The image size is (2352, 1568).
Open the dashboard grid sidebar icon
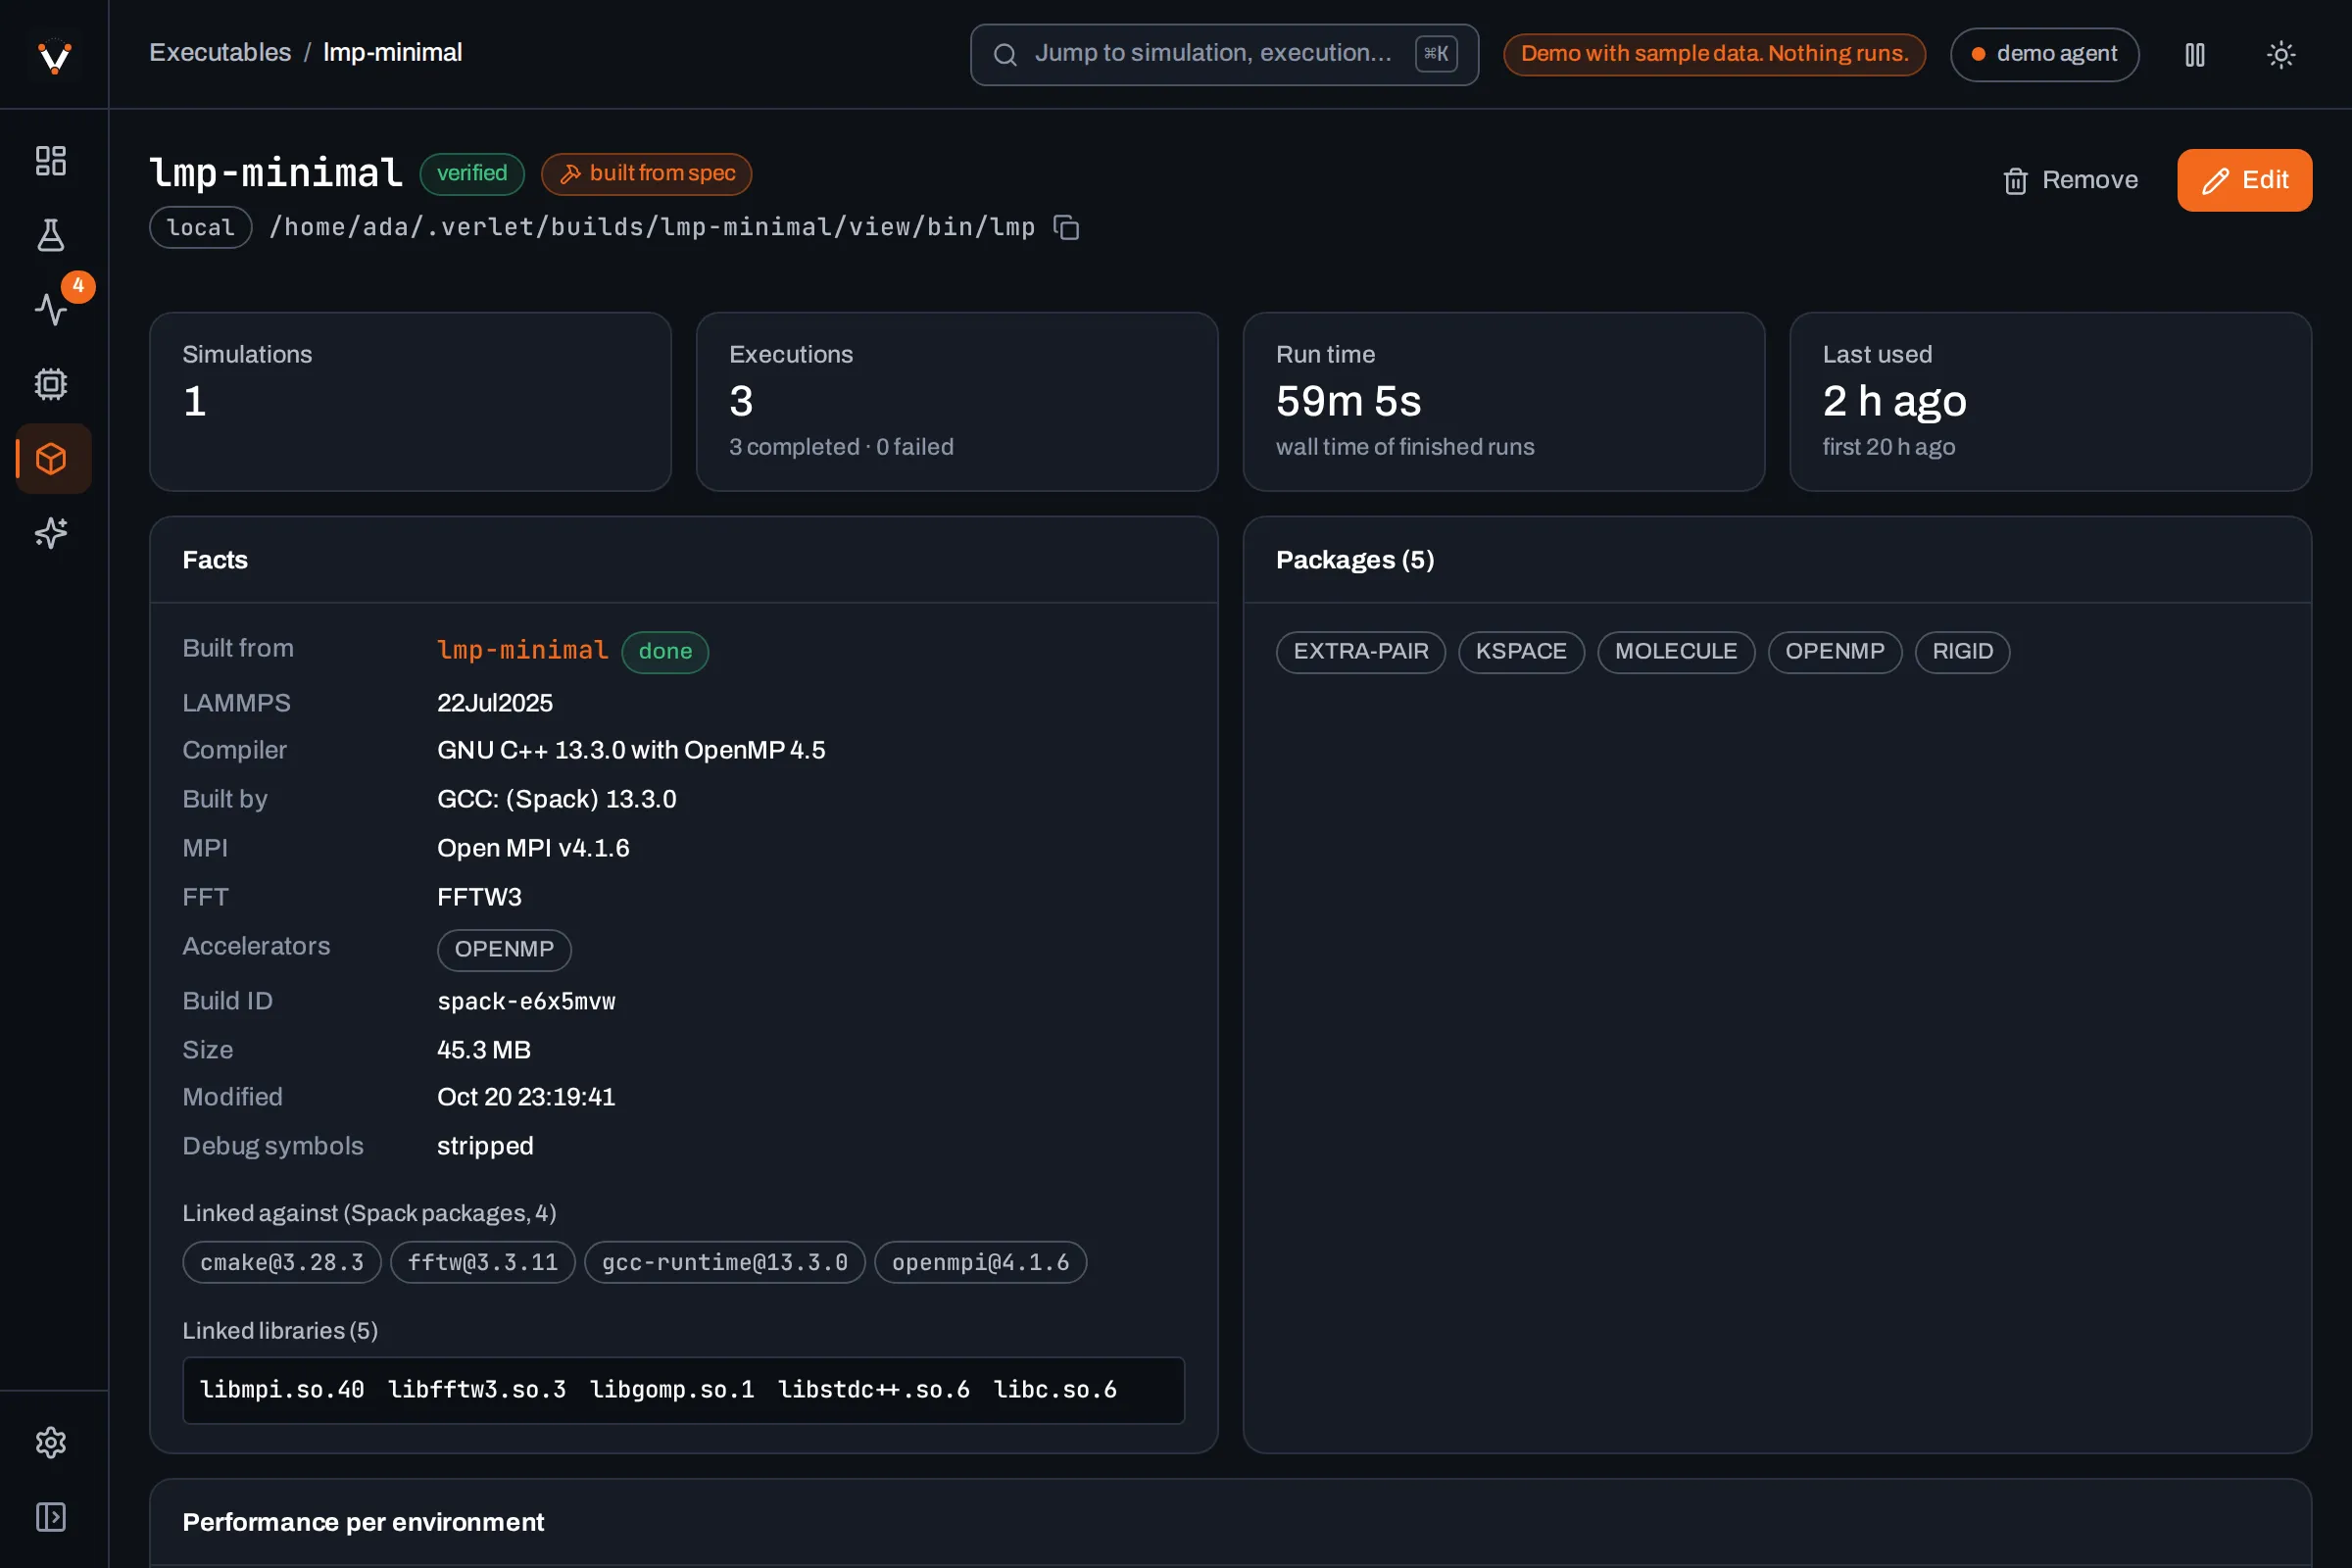coord(51,161)
